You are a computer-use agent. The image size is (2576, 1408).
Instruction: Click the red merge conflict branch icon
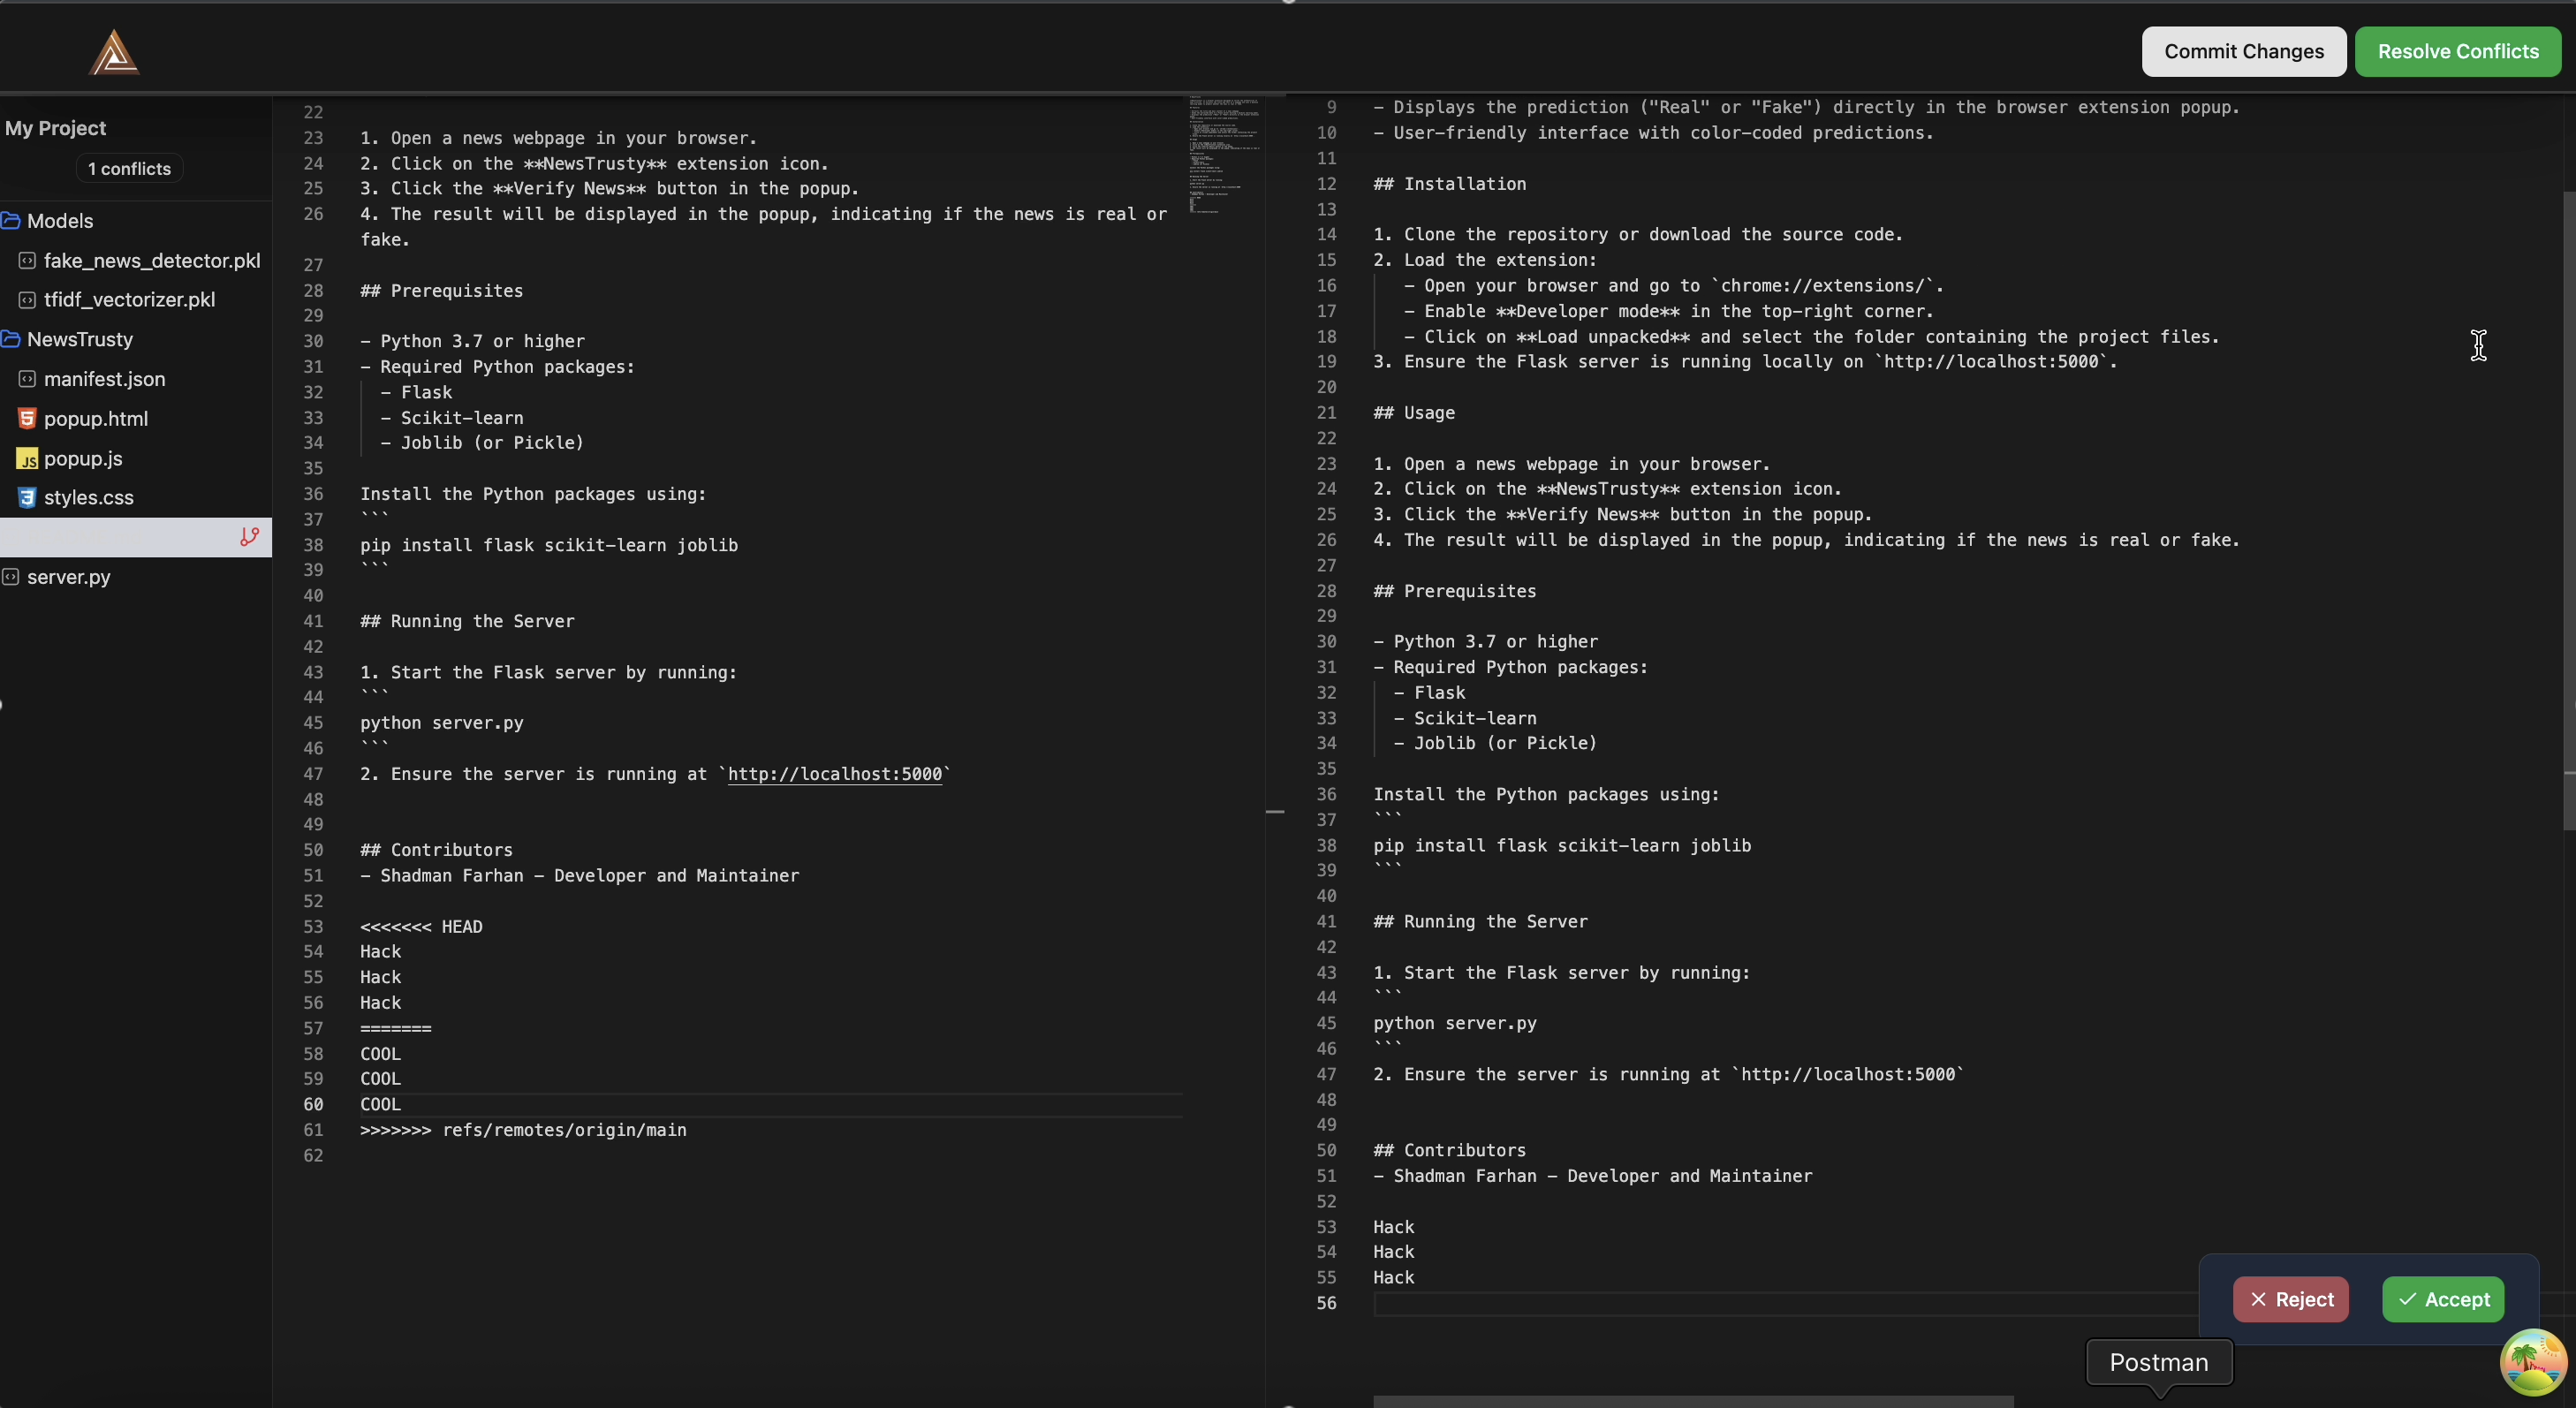249,537
